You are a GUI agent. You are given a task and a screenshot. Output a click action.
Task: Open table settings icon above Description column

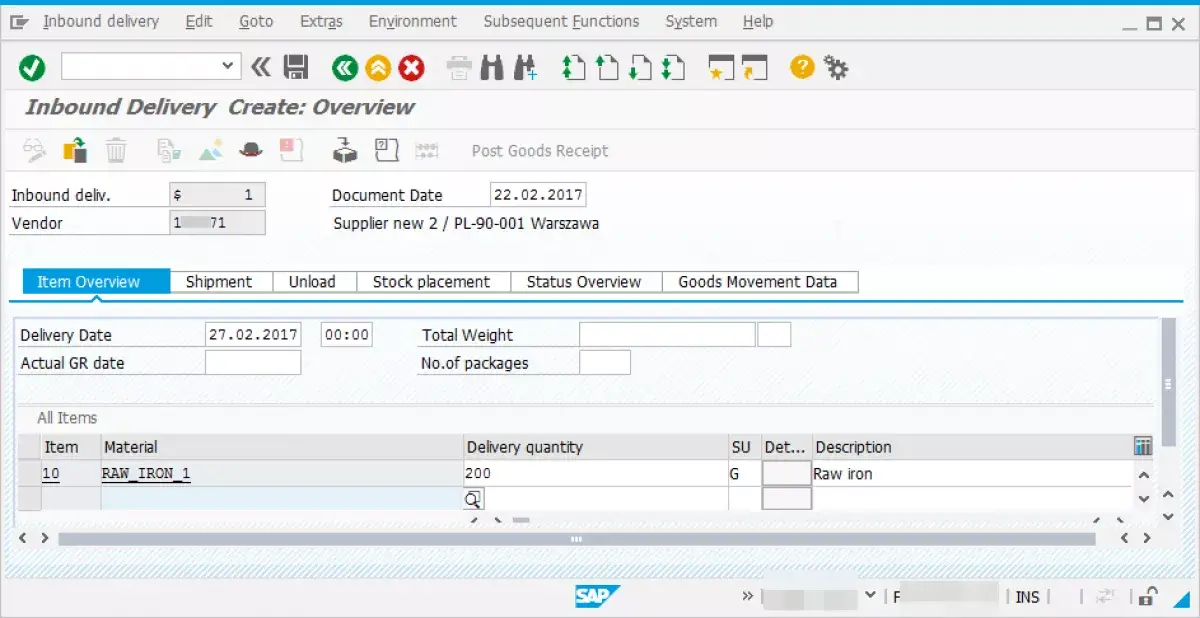pos(1143,446)
